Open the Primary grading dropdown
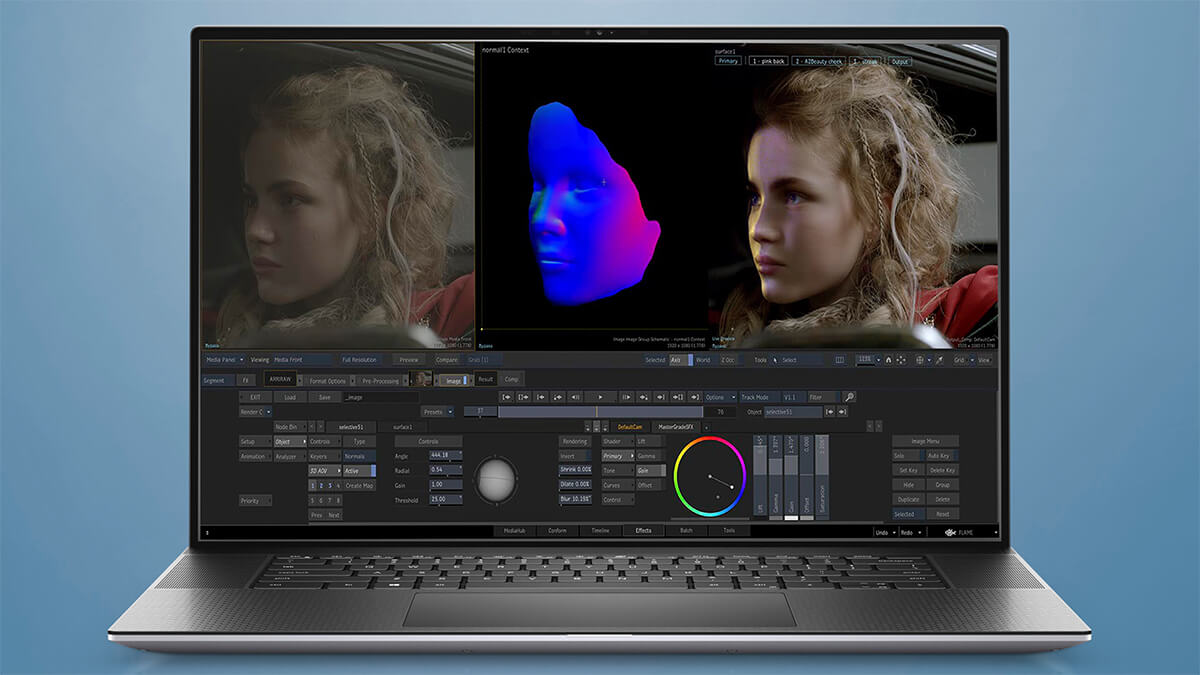Screen dimensions: 1200x675 [618, 456]
